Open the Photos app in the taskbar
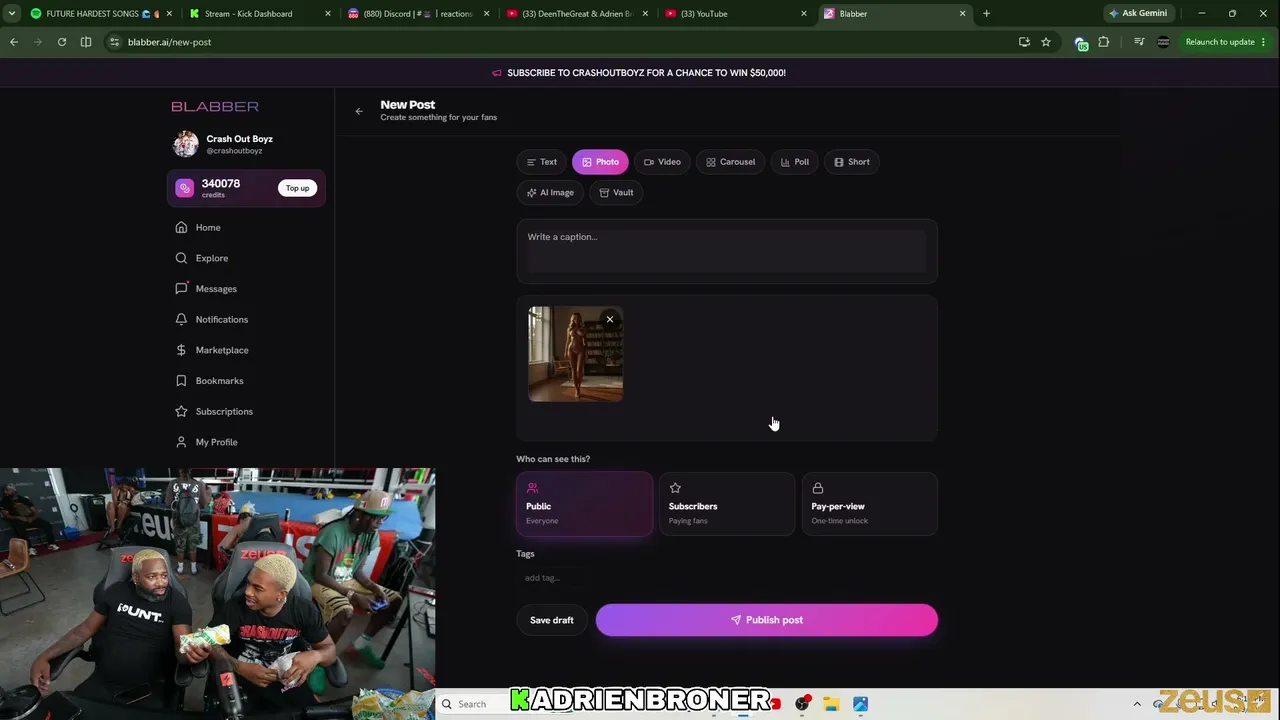The height and width of the screenshot is (720, 1280). click(860, 704)
